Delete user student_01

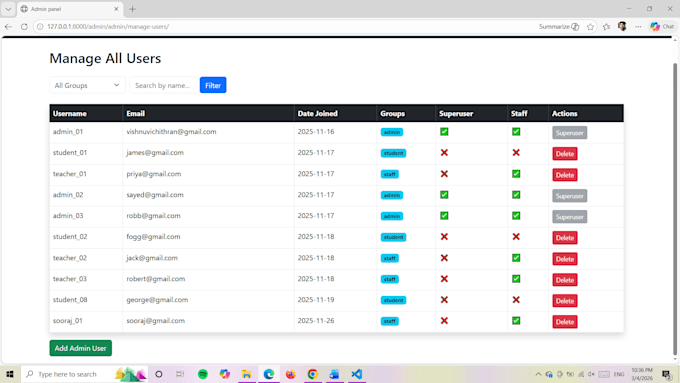[565, 154]
